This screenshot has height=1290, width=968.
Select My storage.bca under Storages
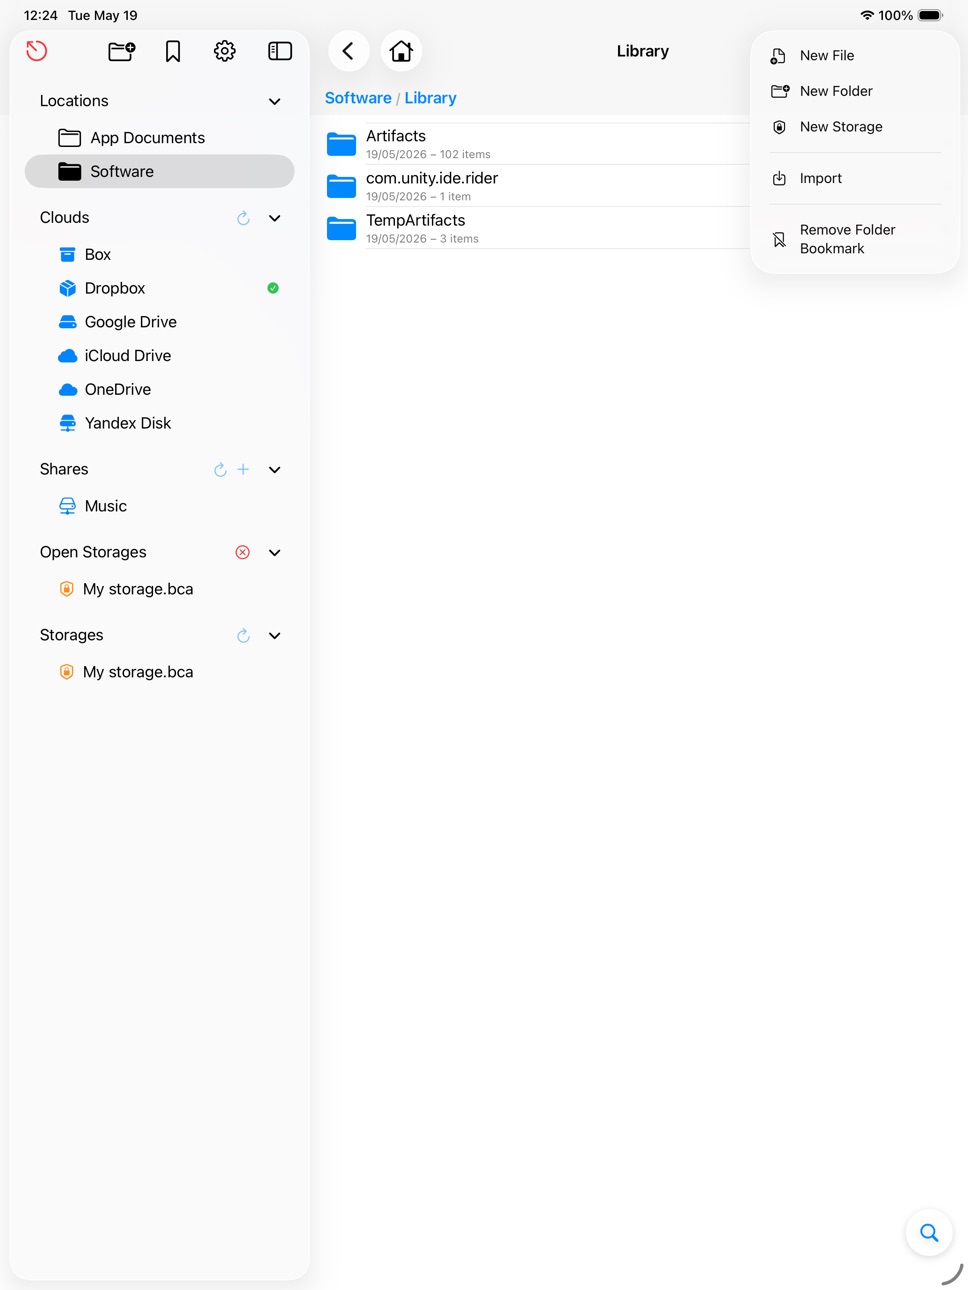click(159, 672)
